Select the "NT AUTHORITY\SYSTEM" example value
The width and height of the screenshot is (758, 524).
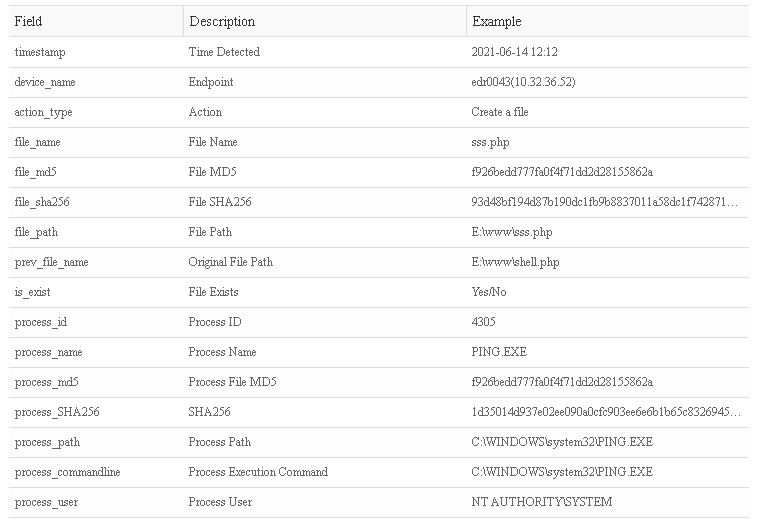pos(541,502)
